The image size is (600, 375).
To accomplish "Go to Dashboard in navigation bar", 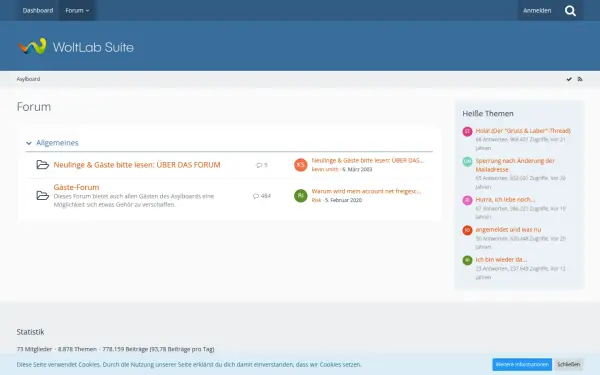I will point(38,10).
